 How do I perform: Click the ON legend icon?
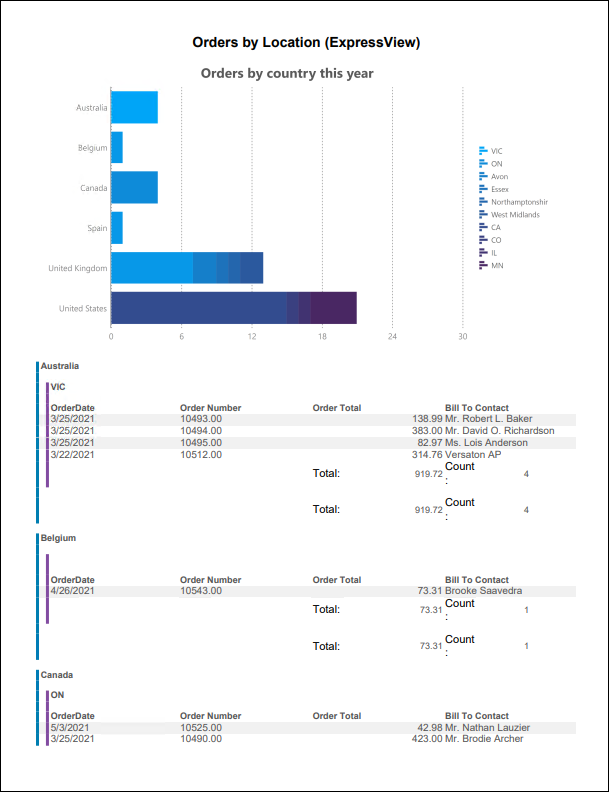coord(483,164)
